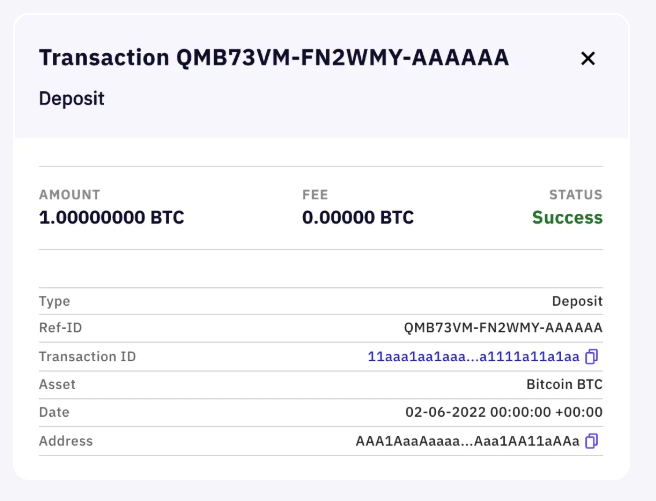Close the transaction details dialog
Viewport: 656px width, 501px height.
588,59
